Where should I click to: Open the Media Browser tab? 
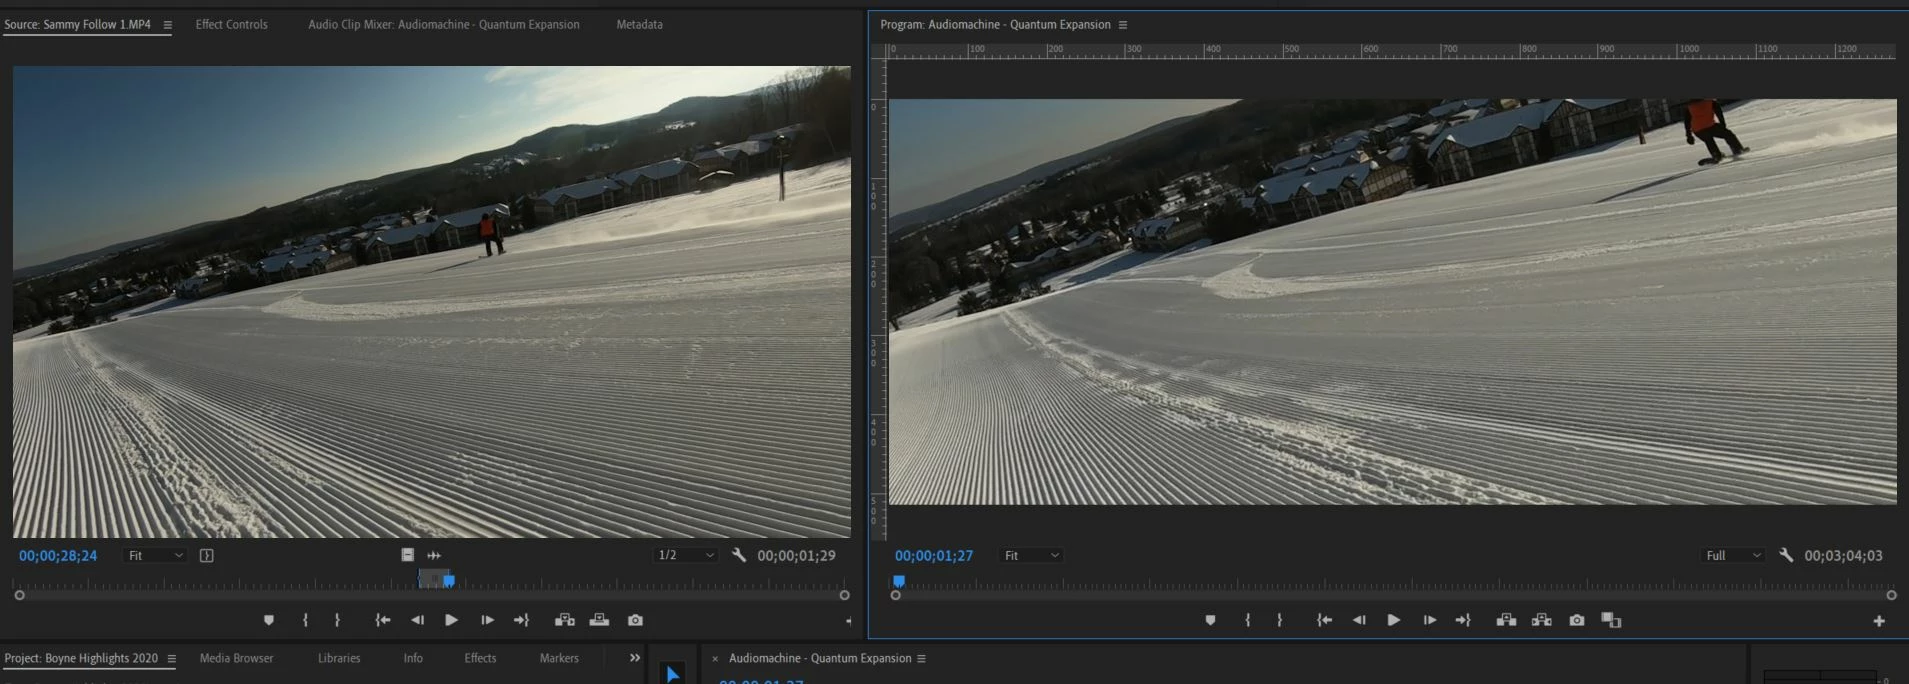pos(236,658)
